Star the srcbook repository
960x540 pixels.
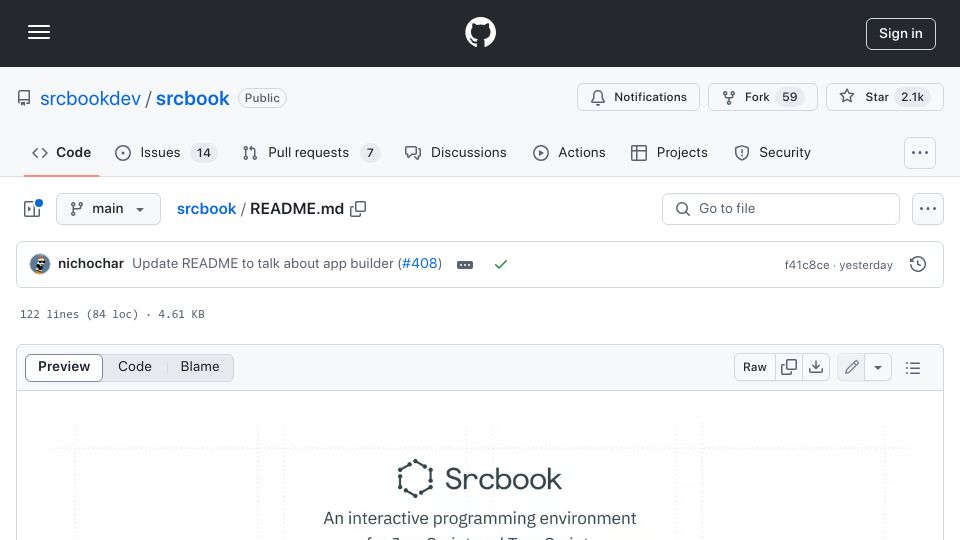pos(884,97)
